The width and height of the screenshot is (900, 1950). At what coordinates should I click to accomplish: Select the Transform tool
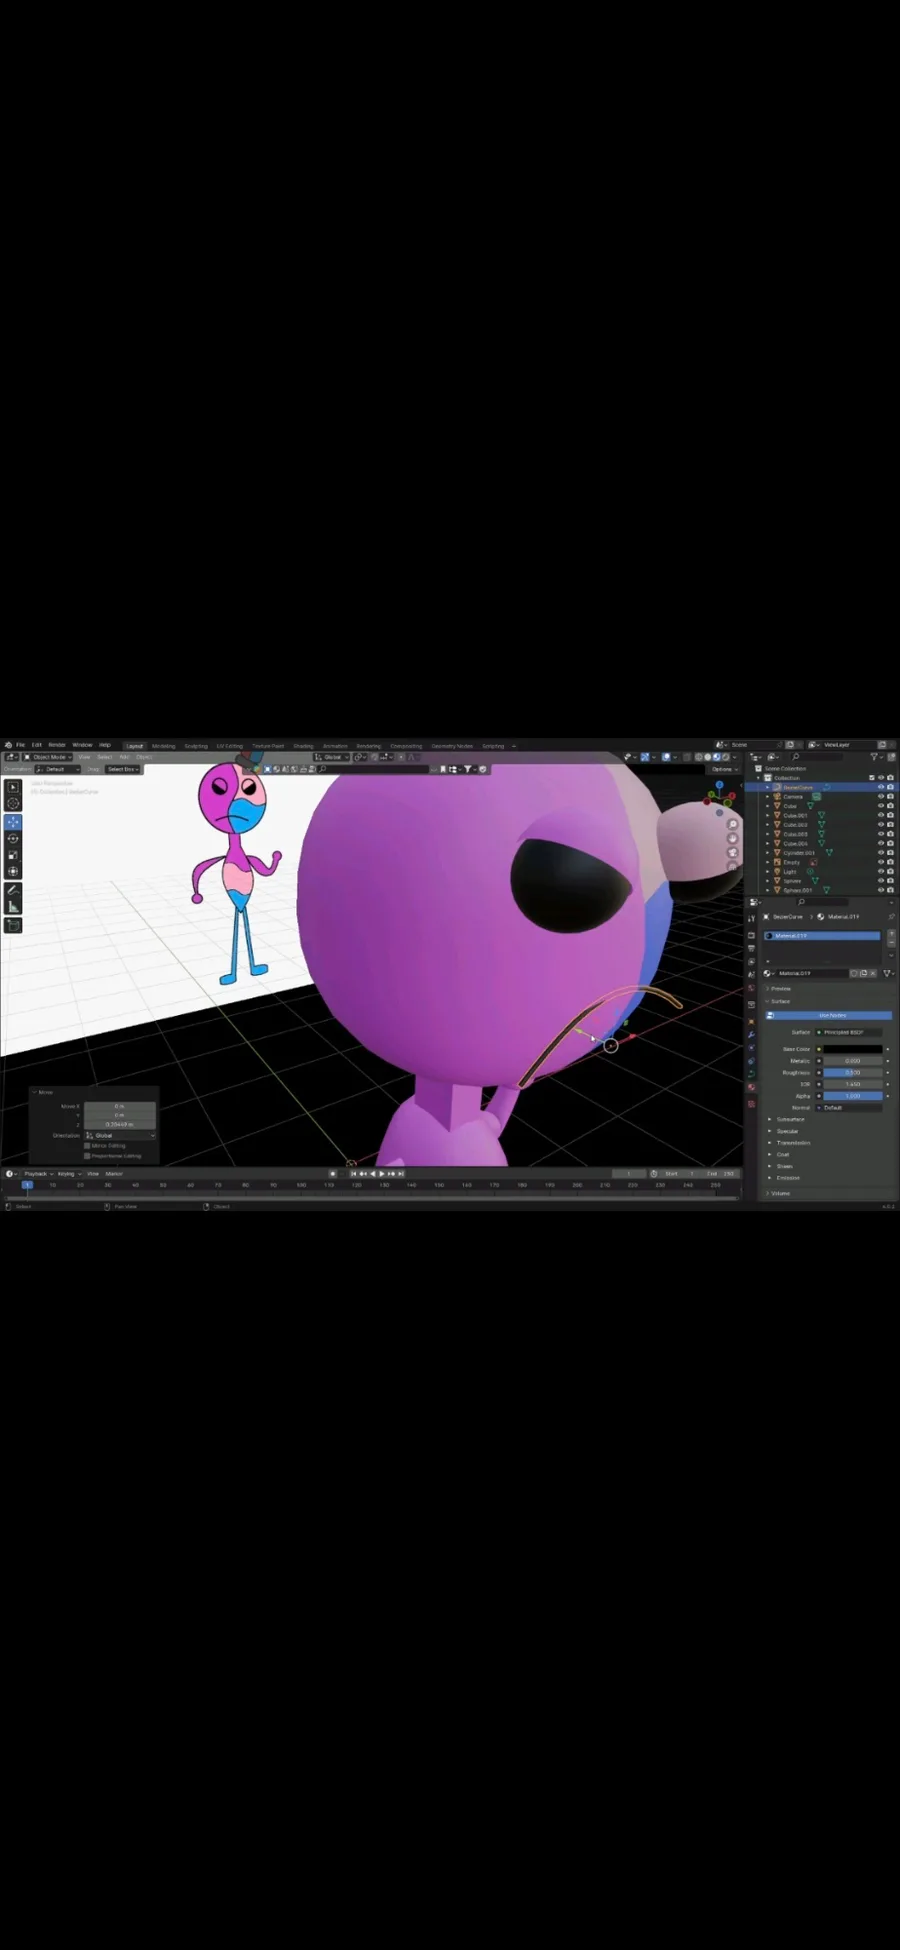coord(13,871)
